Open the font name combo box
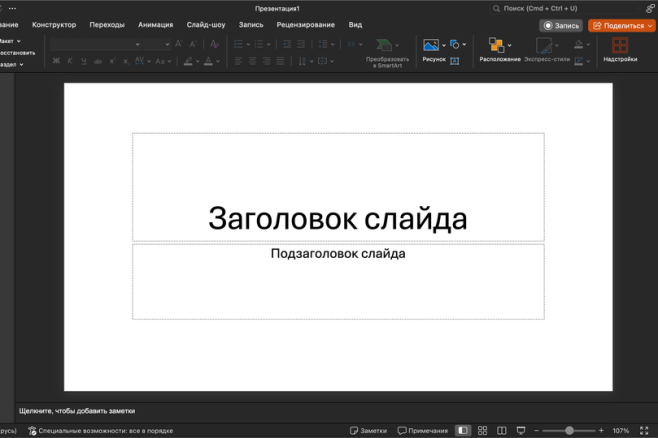The width and height of the screenshot is (658, 438). pyautogui.click(x=95, y=44)
